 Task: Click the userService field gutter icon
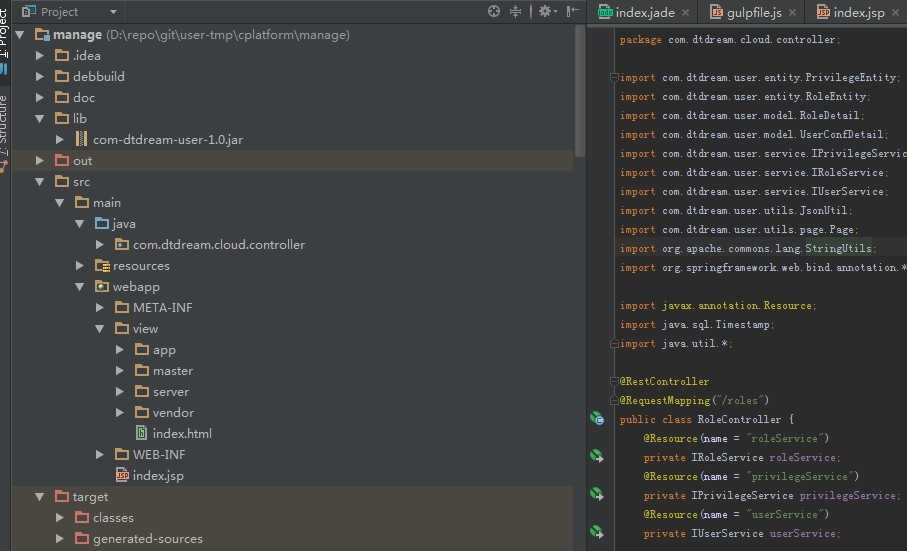click(x=597, y=532)
